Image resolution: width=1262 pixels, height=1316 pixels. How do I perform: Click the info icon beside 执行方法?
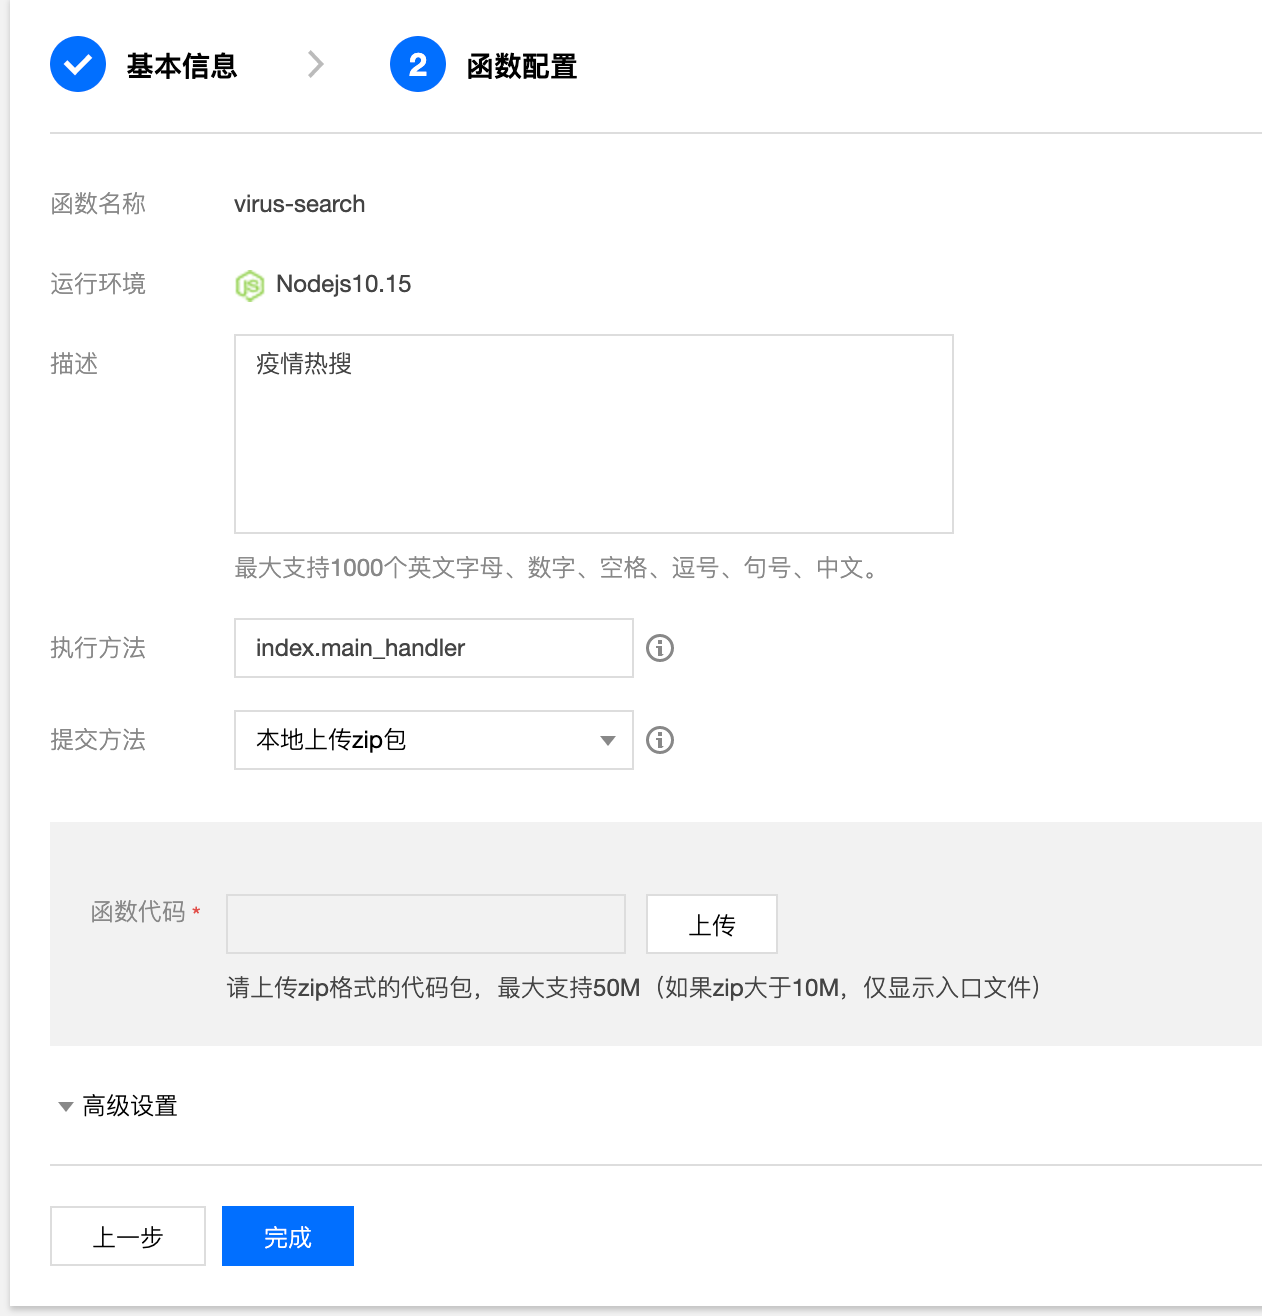coord(659,648)
